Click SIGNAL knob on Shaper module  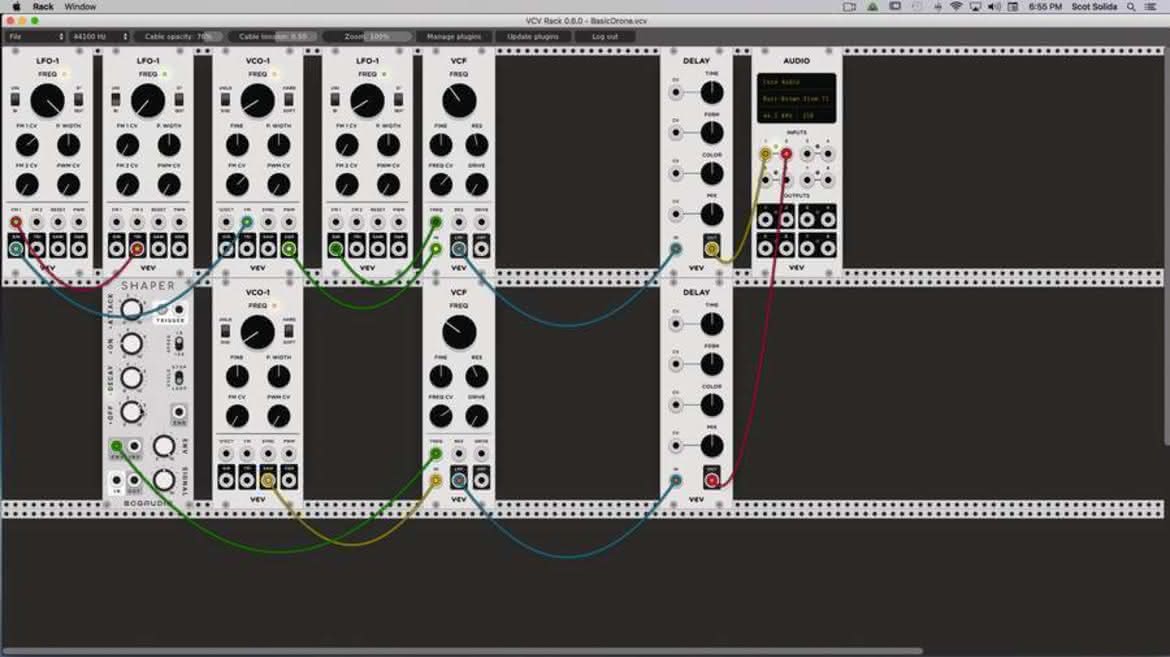[163, 479]
